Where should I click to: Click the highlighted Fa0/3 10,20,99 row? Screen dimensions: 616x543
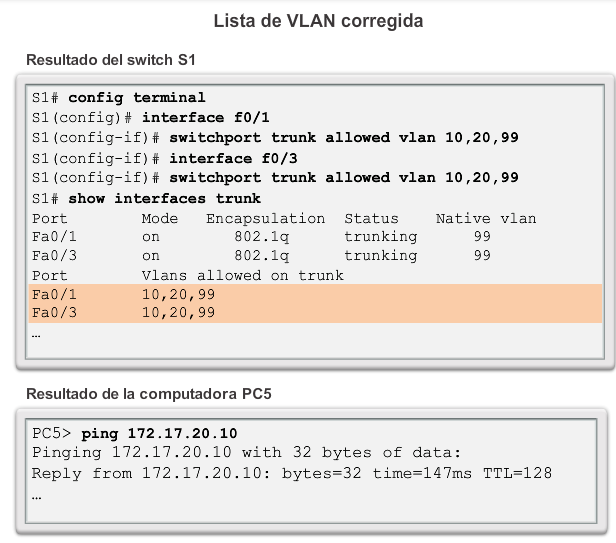point(315,313)
